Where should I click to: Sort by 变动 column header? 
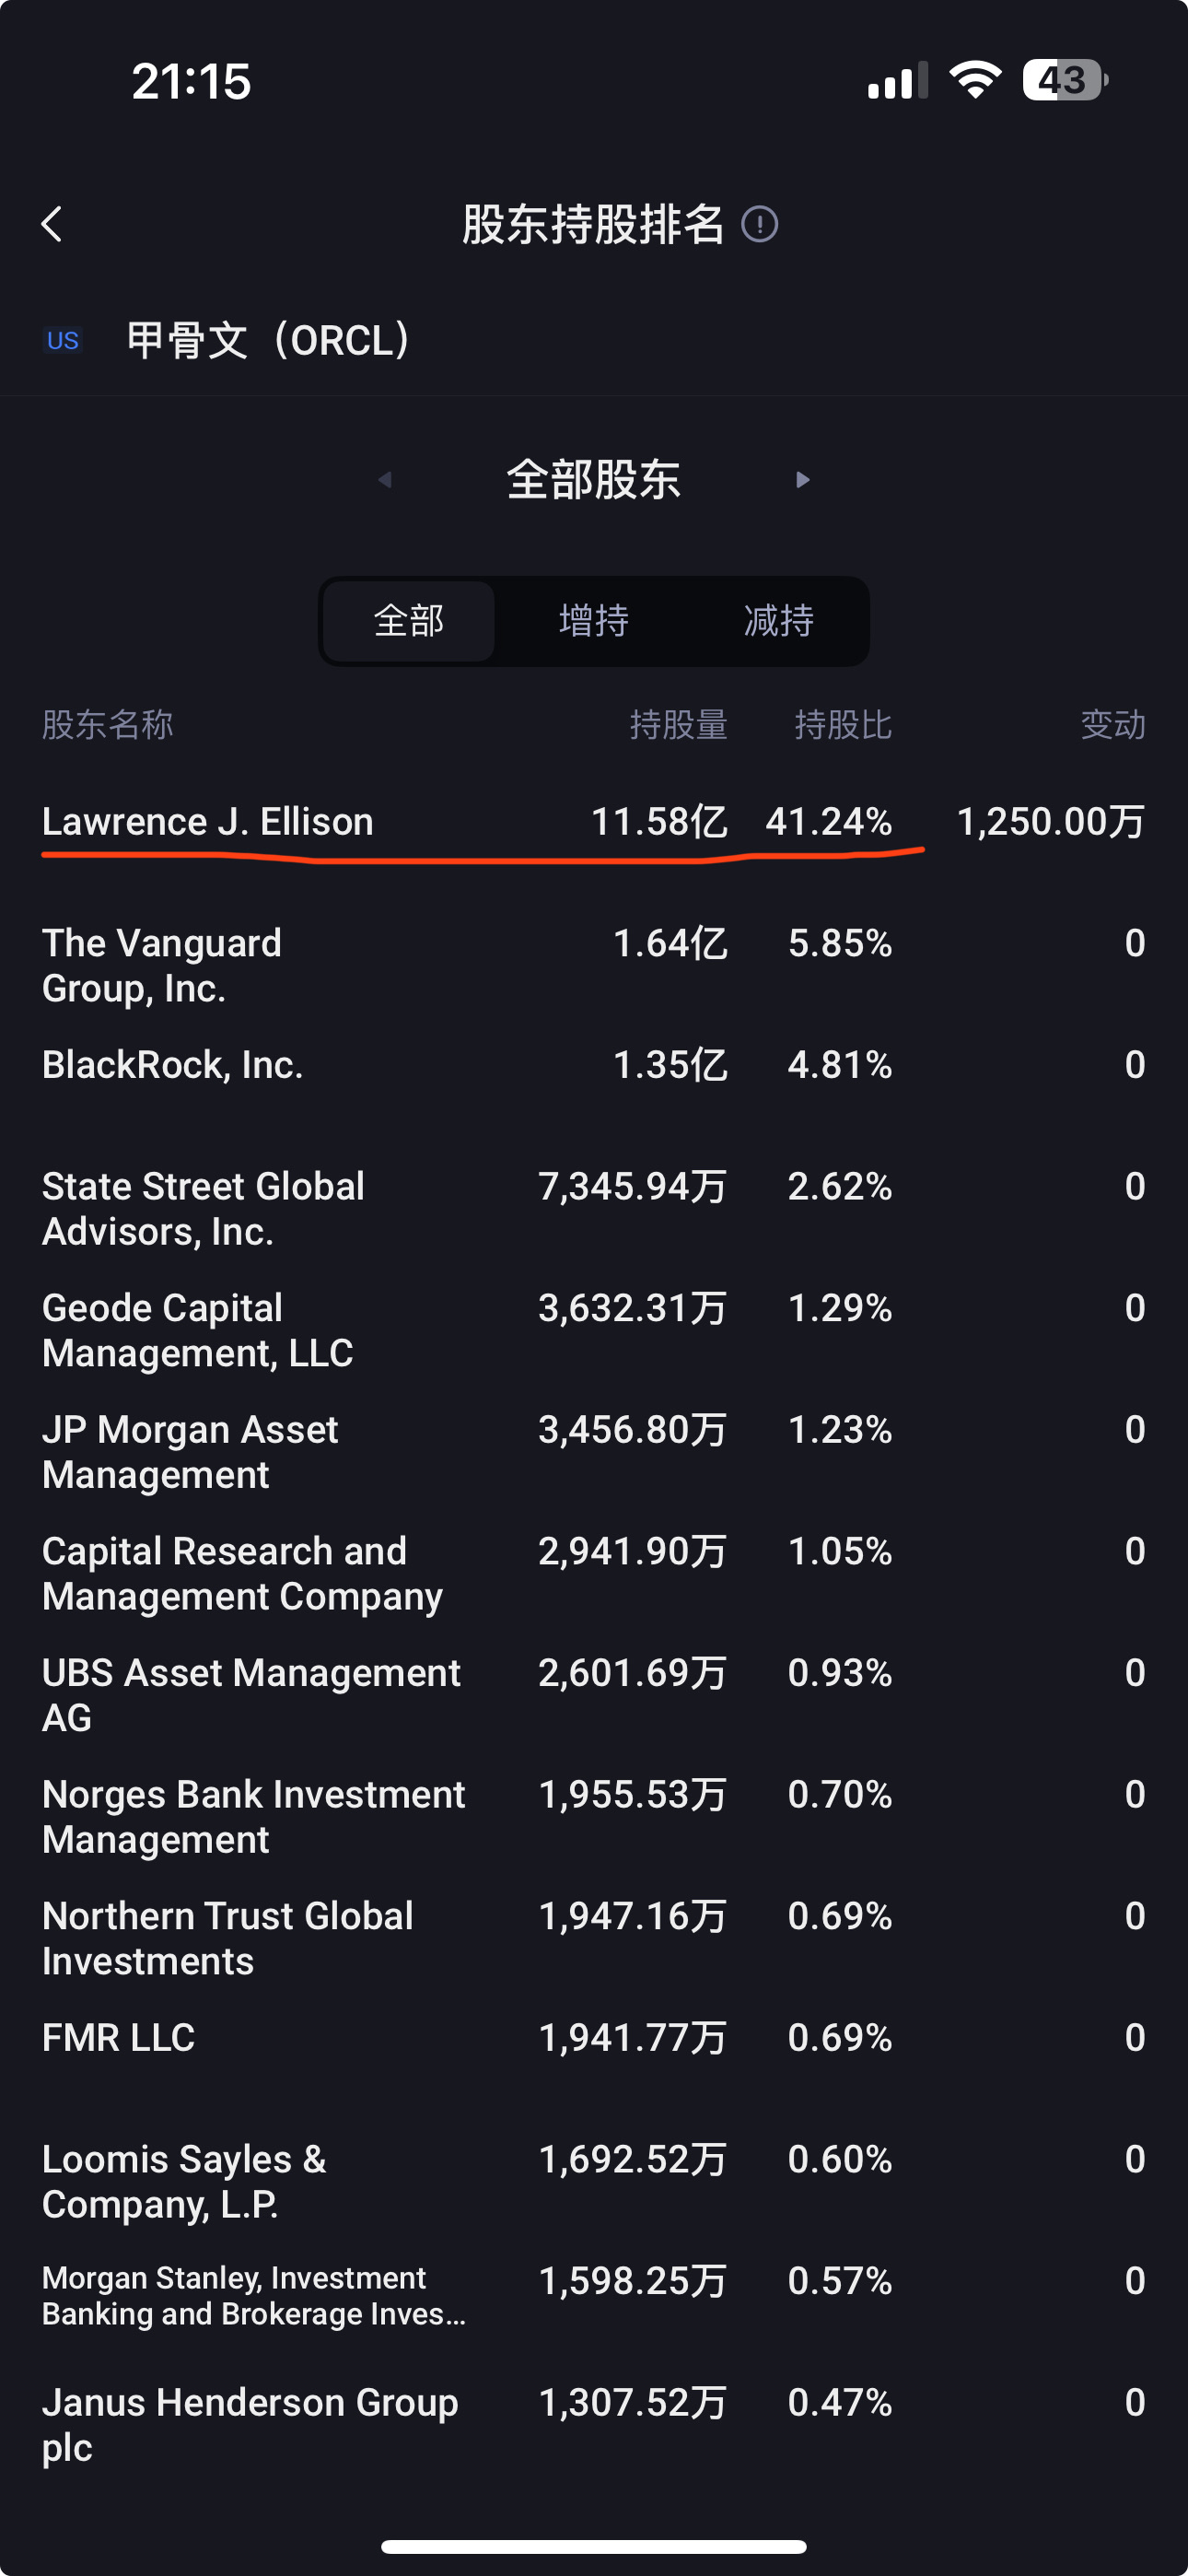[1113, 725]
